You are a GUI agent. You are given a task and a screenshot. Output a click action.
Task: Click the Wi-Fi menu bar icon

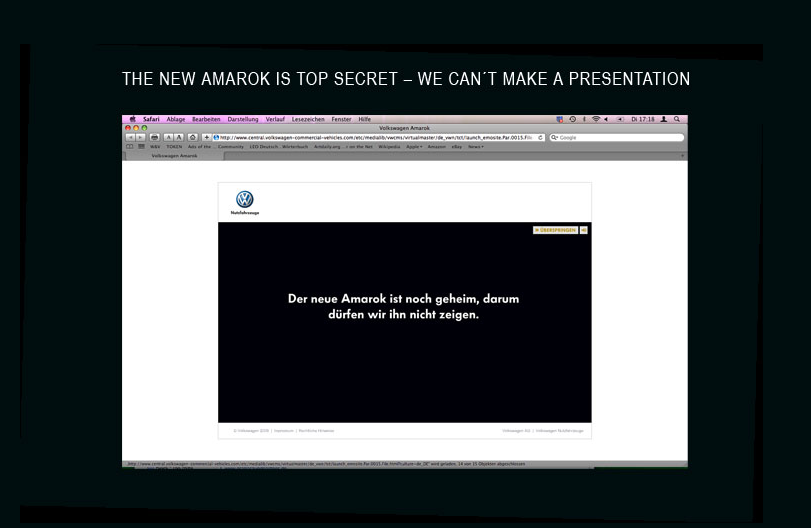point(595,119)
